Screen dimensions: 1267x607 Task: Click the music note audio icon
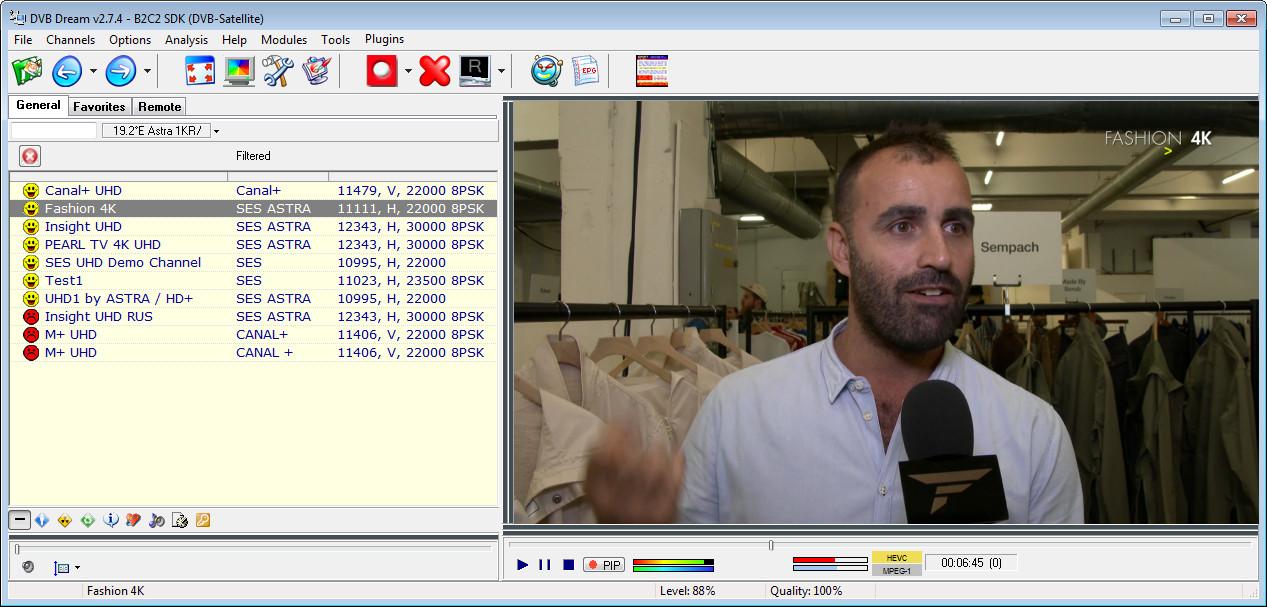coord(156,520)
